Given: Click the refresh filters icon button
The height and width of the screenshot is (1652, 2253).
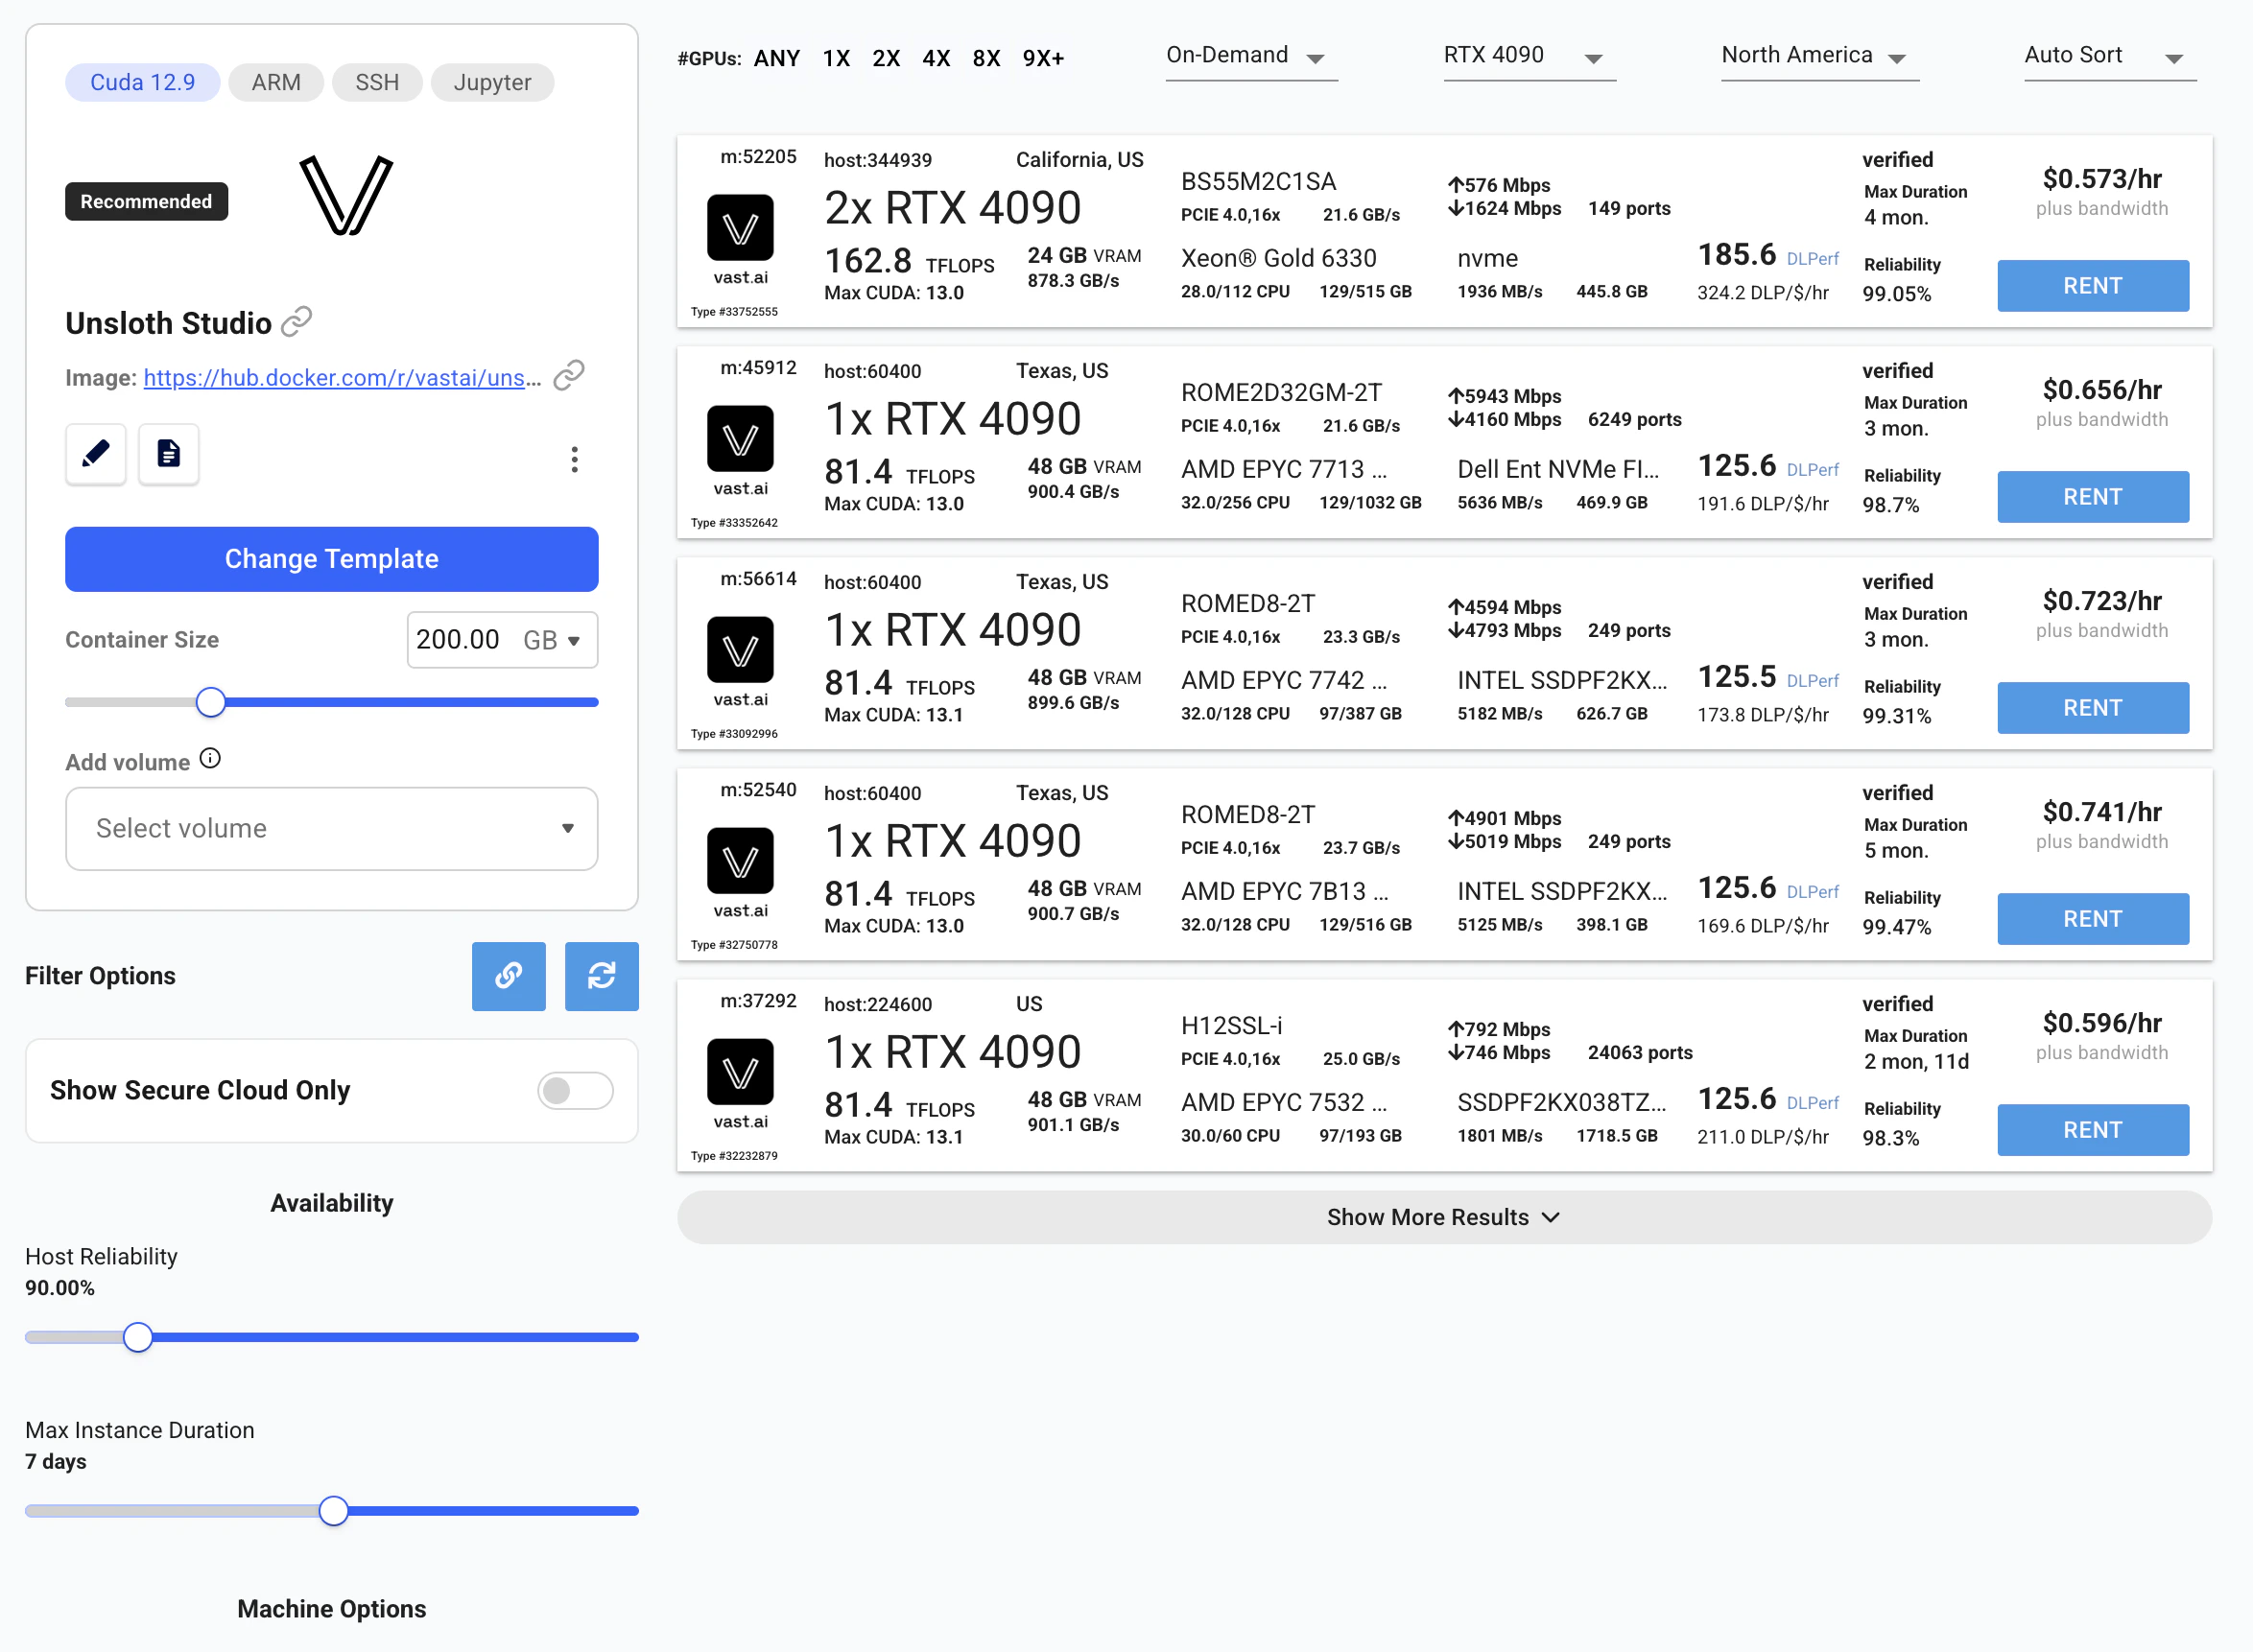Looking at the screenshot, I should click(x=601, y=976).
